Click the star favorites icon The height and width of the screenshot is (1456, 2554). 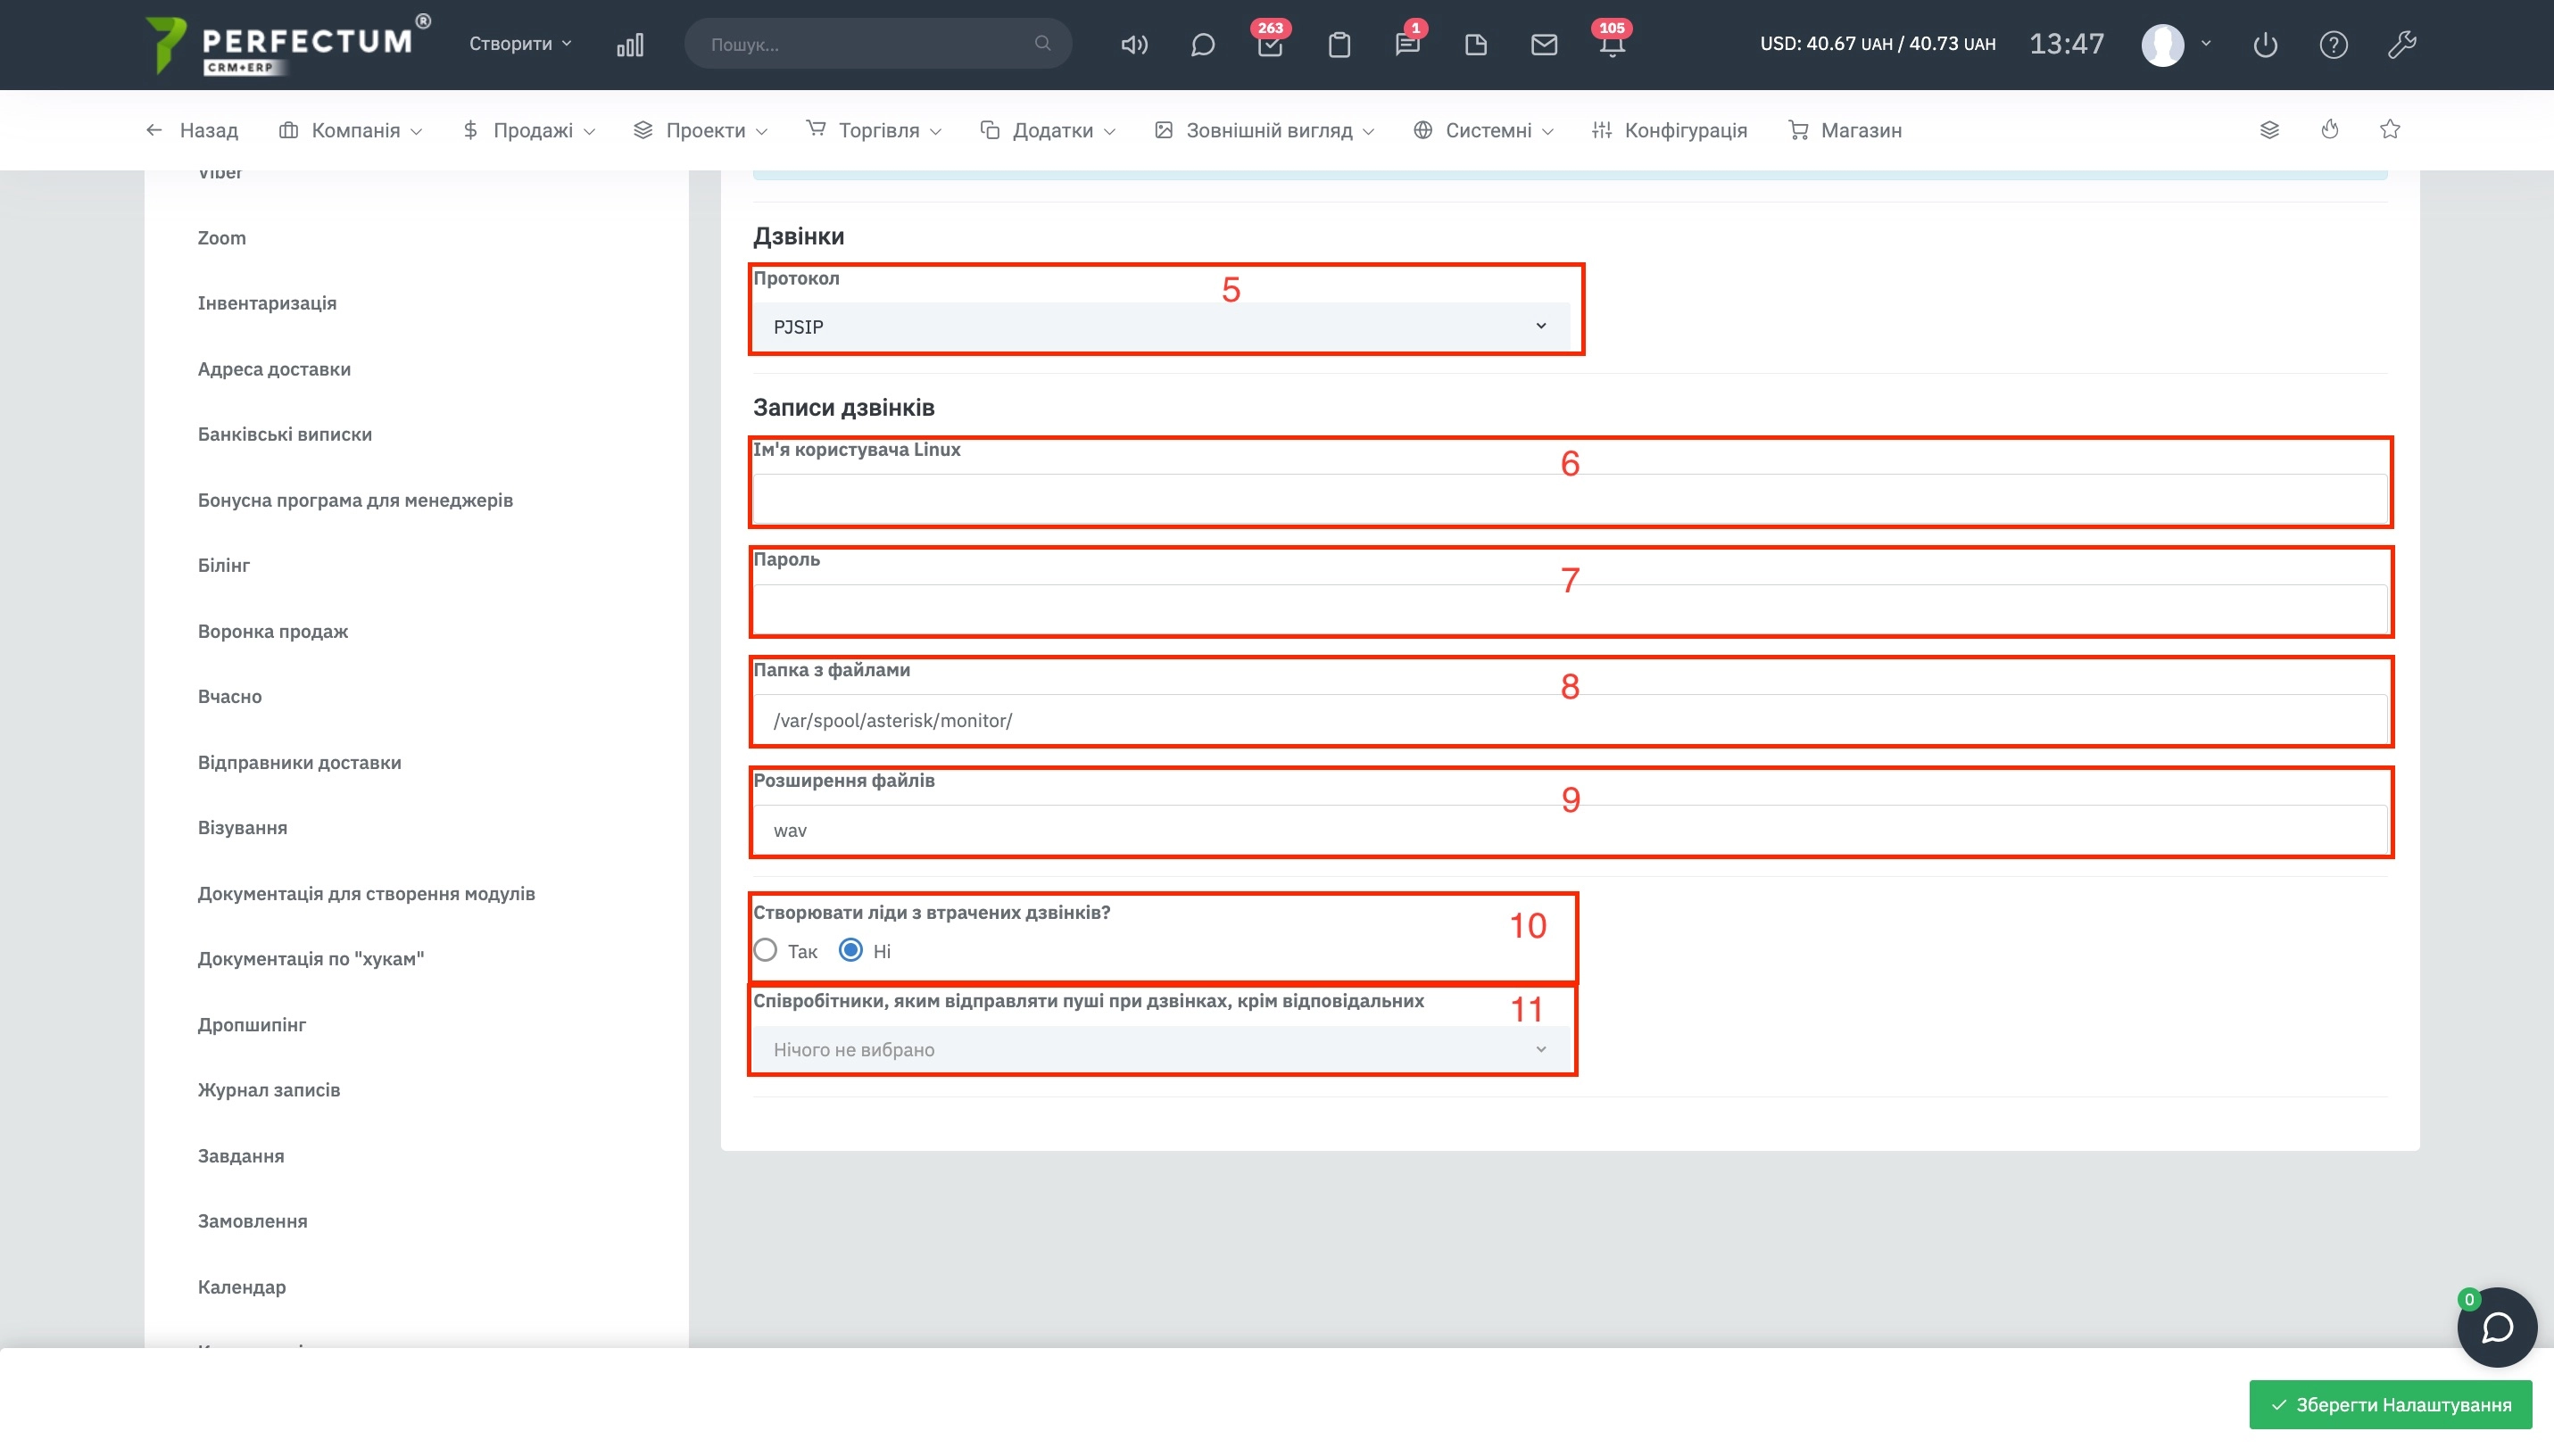coord(2389,130)
